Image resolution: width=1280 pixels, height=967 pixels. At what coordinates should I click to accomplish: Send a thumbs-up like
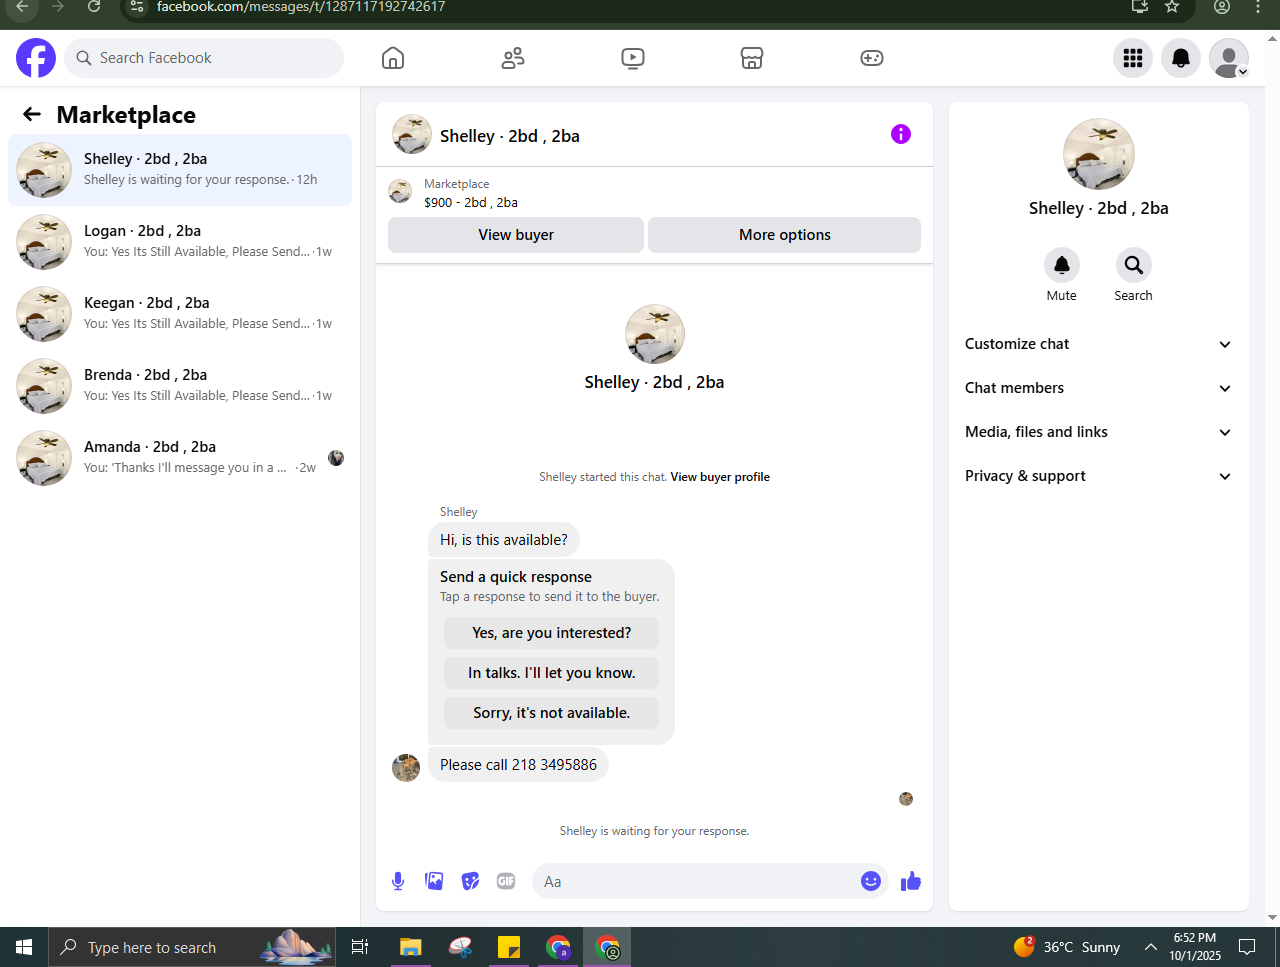click(x=911, y=881)
